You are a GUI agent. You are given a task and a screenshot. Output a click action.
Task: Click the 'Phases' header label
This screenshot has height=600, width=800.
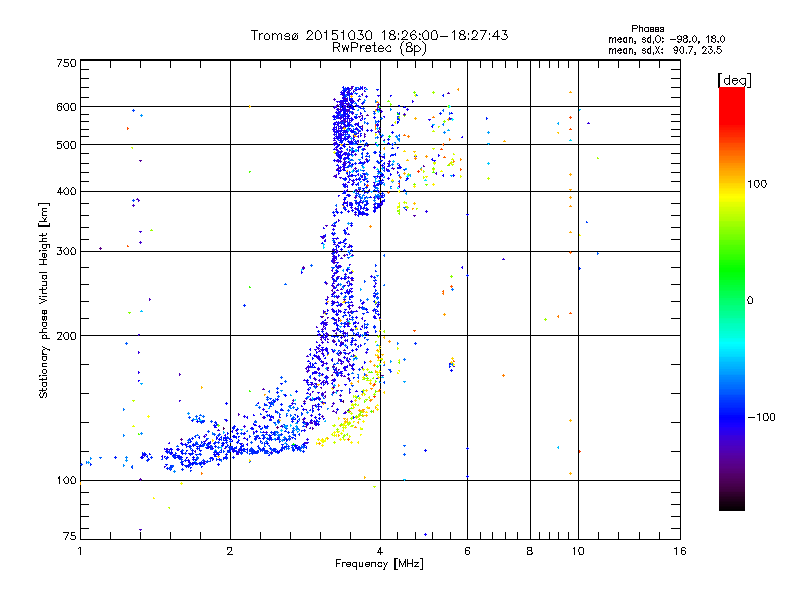click(x=647, y=29)
